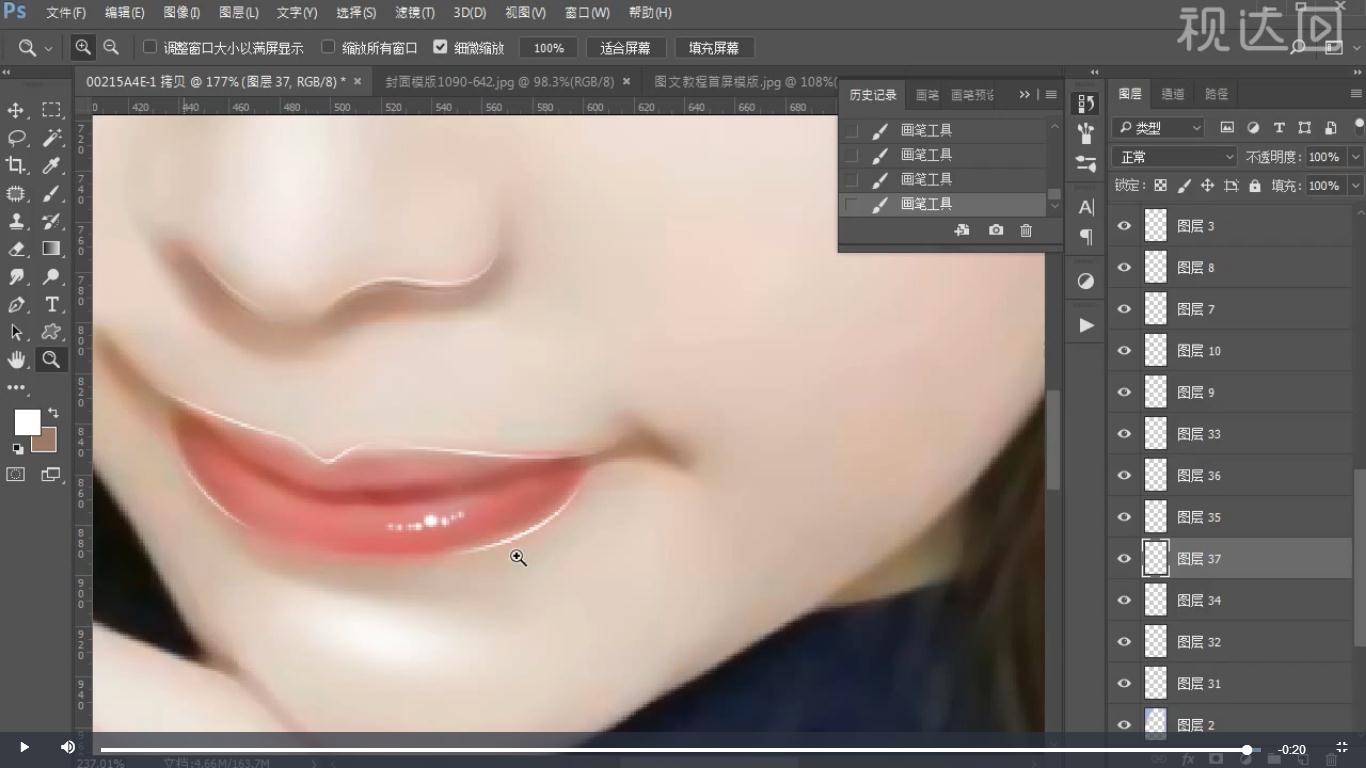This screenshot has height=768, width=1366.
Task: Choose Zoom Out mode in options bar
Action: coord(111,47)
